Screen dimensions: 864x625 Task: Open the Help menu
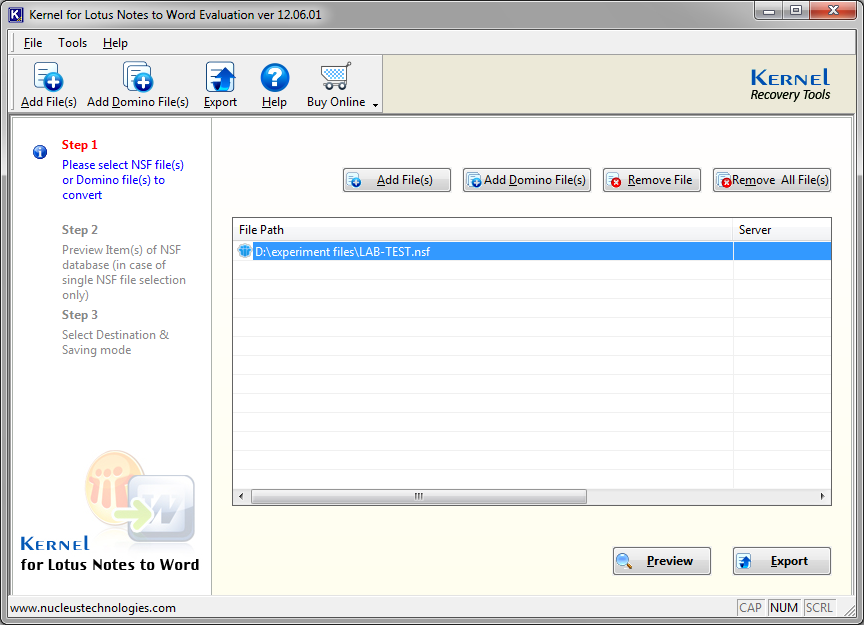(115, 43)
